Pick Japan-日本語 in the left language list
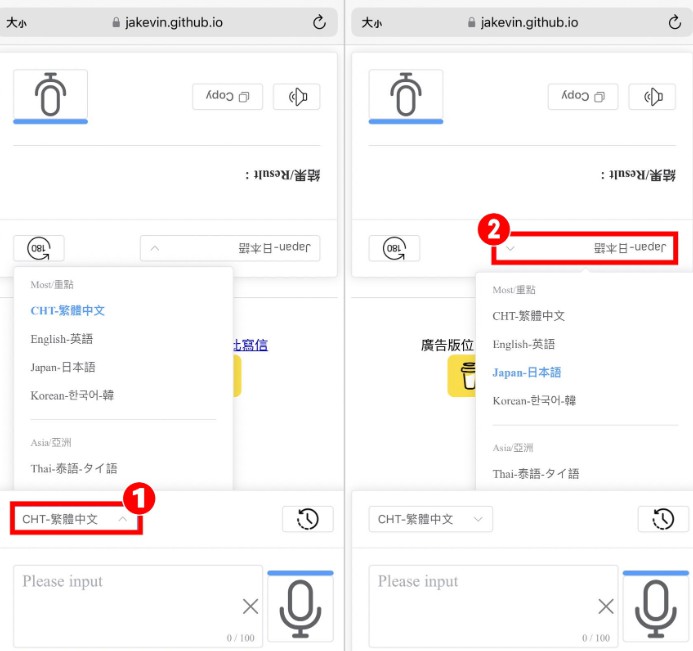Screen dimensions: 693x651 63,367
